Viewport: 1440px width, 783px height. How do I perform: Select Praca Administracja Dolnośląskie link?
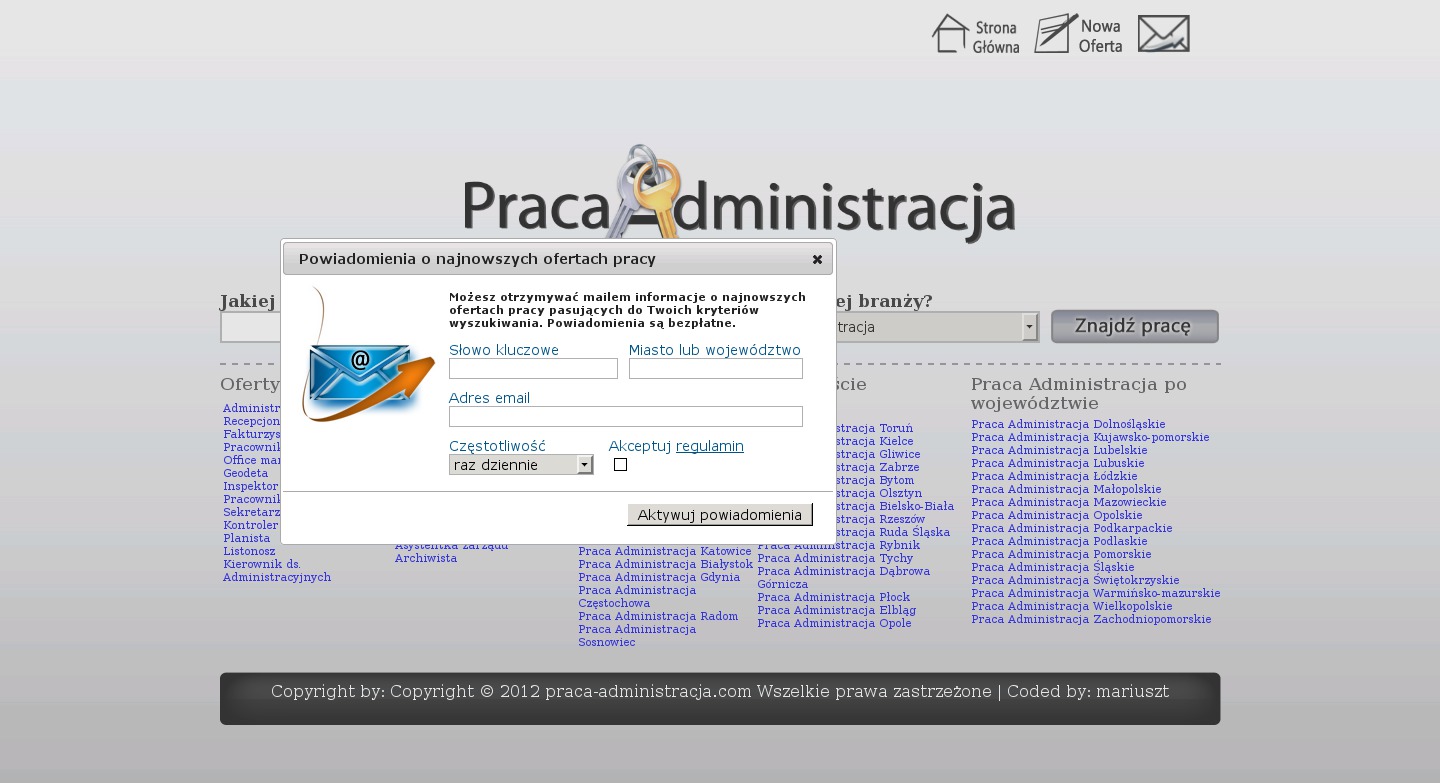(x=1068, y=424)
